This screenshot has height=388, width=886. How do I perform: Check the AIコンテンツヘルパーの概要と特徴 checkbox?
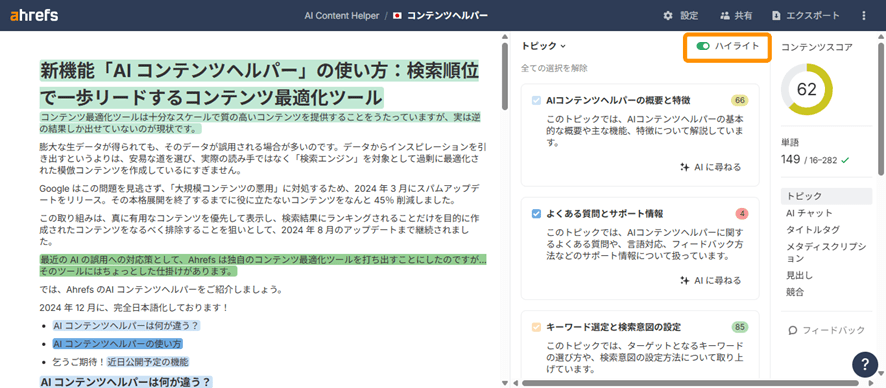(x=536, y=101)
